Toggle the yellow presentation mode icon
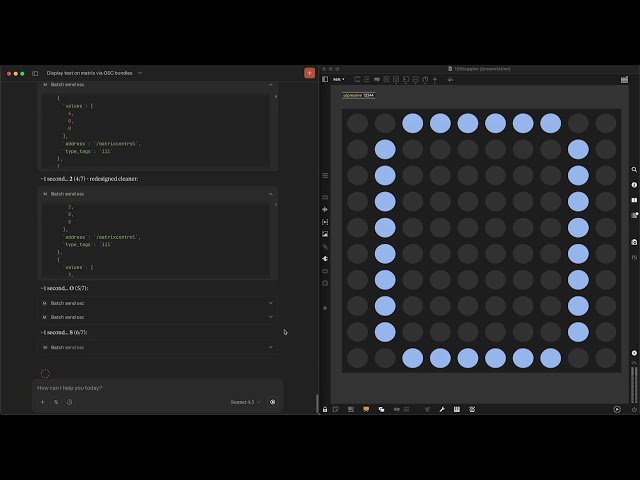 pyautogui.click(x=366, y=409)
